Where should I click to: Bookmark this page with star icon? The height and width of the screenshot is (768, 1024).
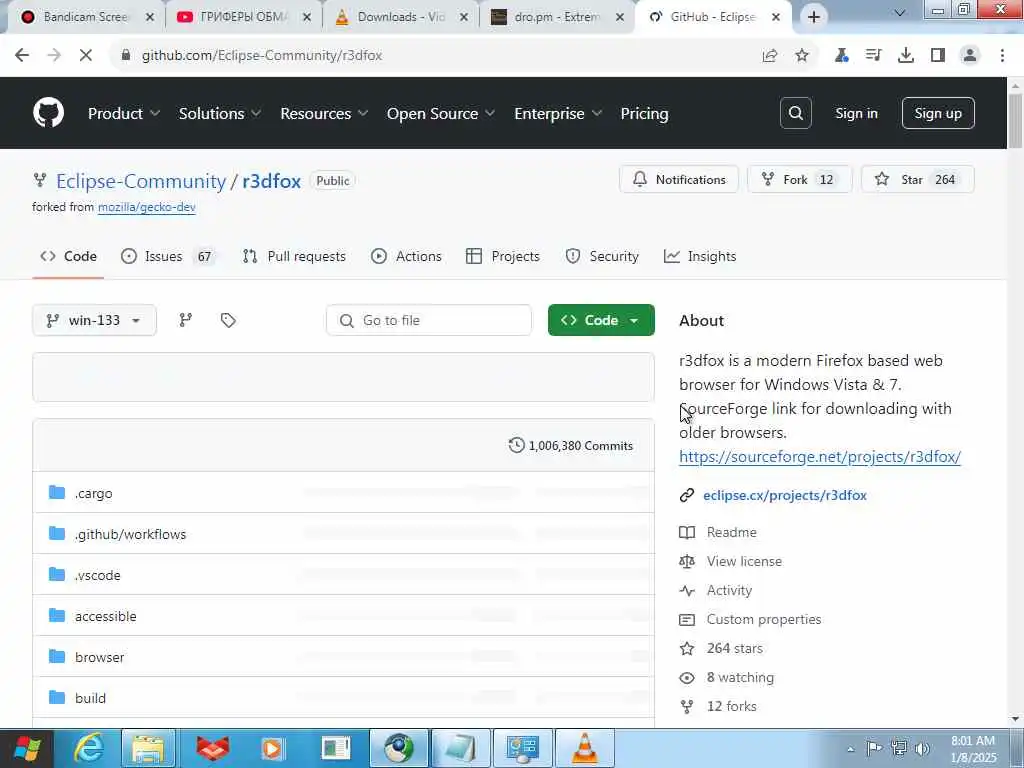[x=802, y=56]
